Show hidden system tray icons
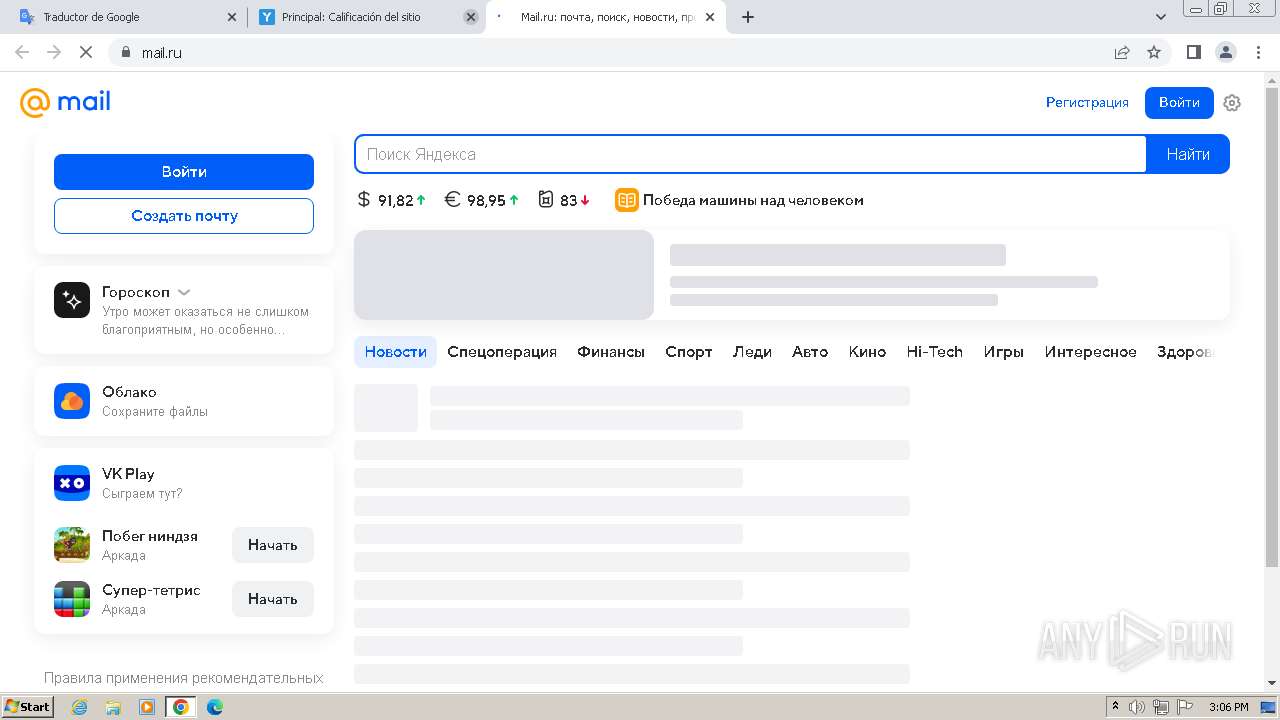1280x720 pixels. 1116,707
